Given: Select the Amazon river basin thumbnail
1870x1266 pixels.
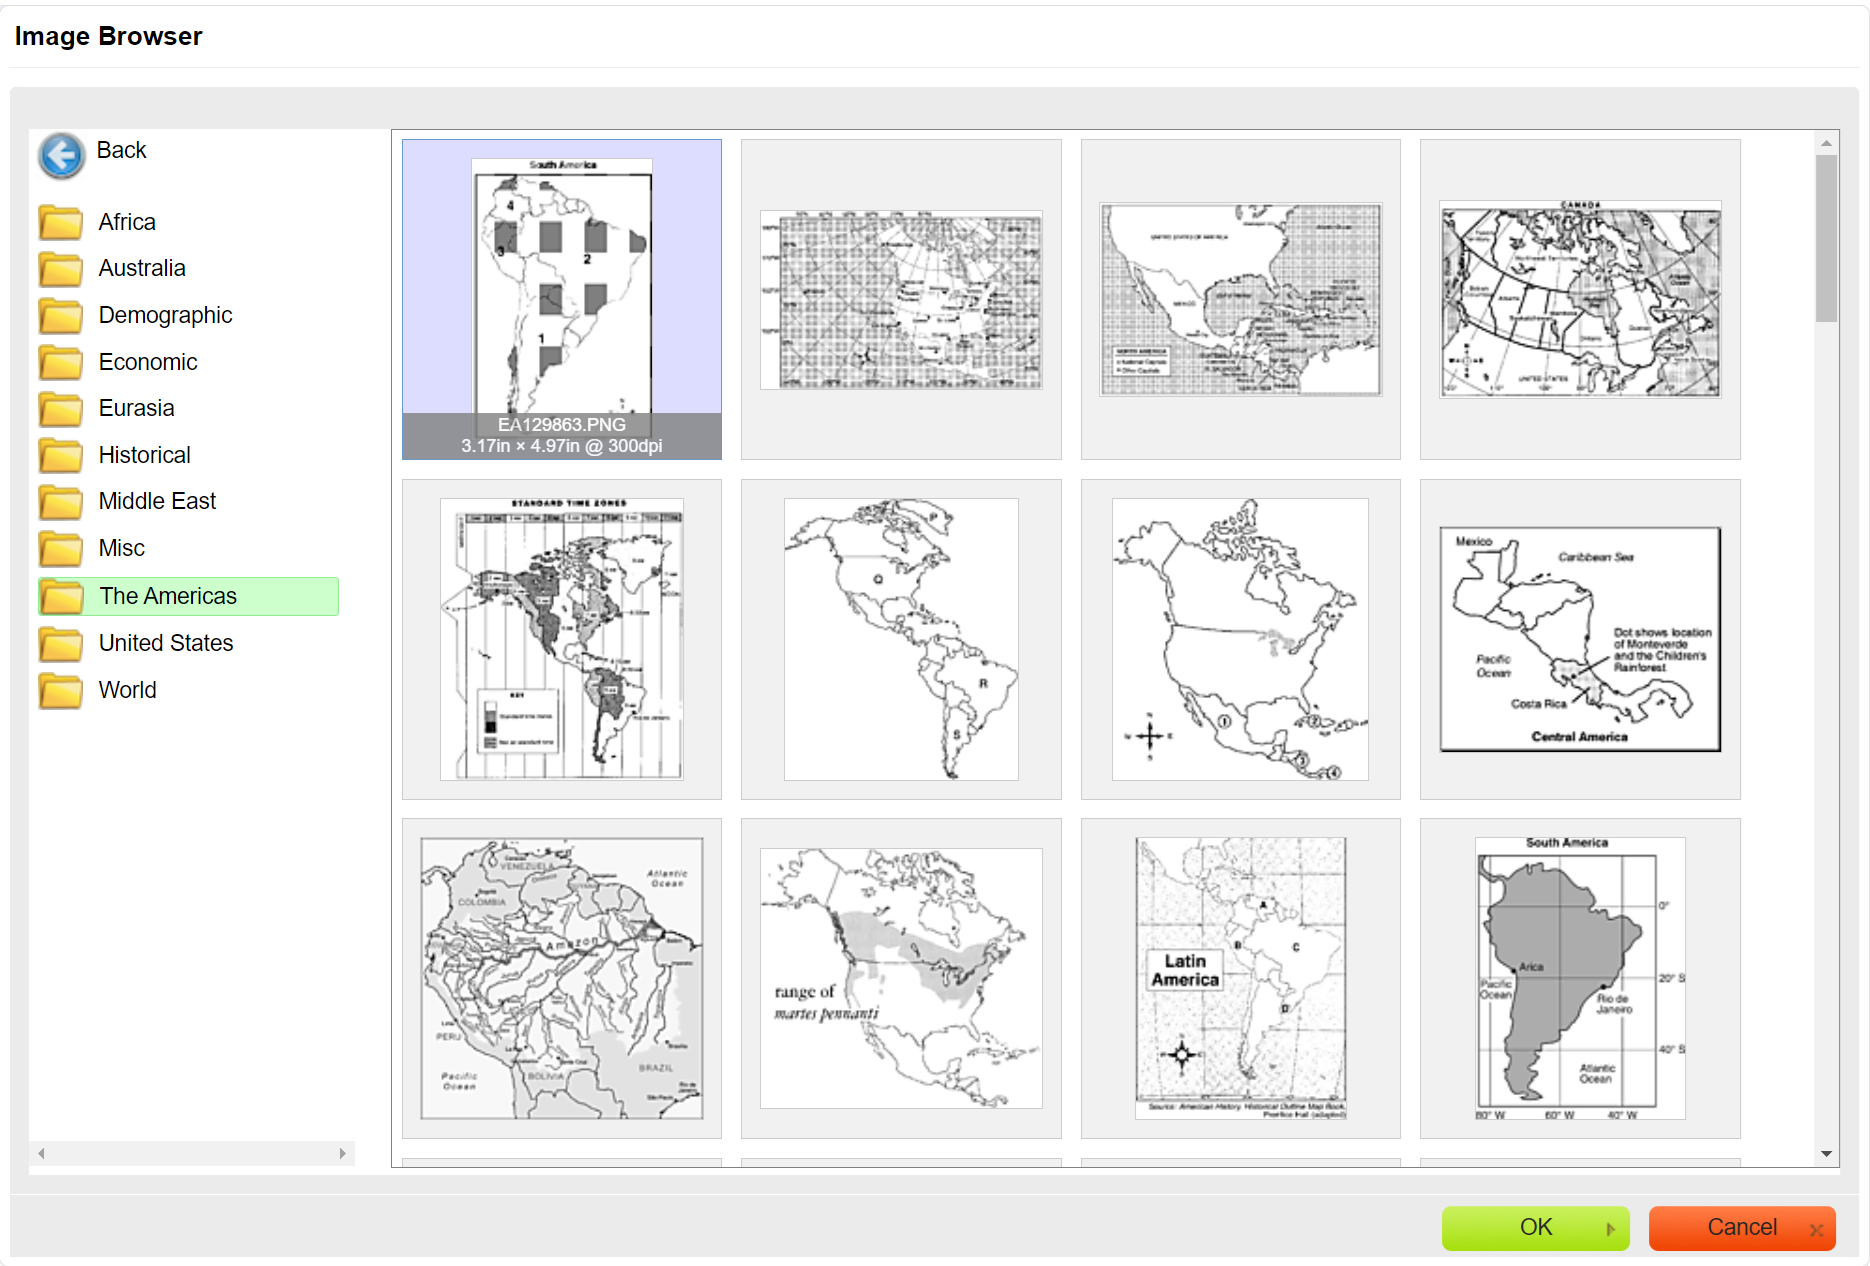Looking at the screenshot, I should [562, 978].
